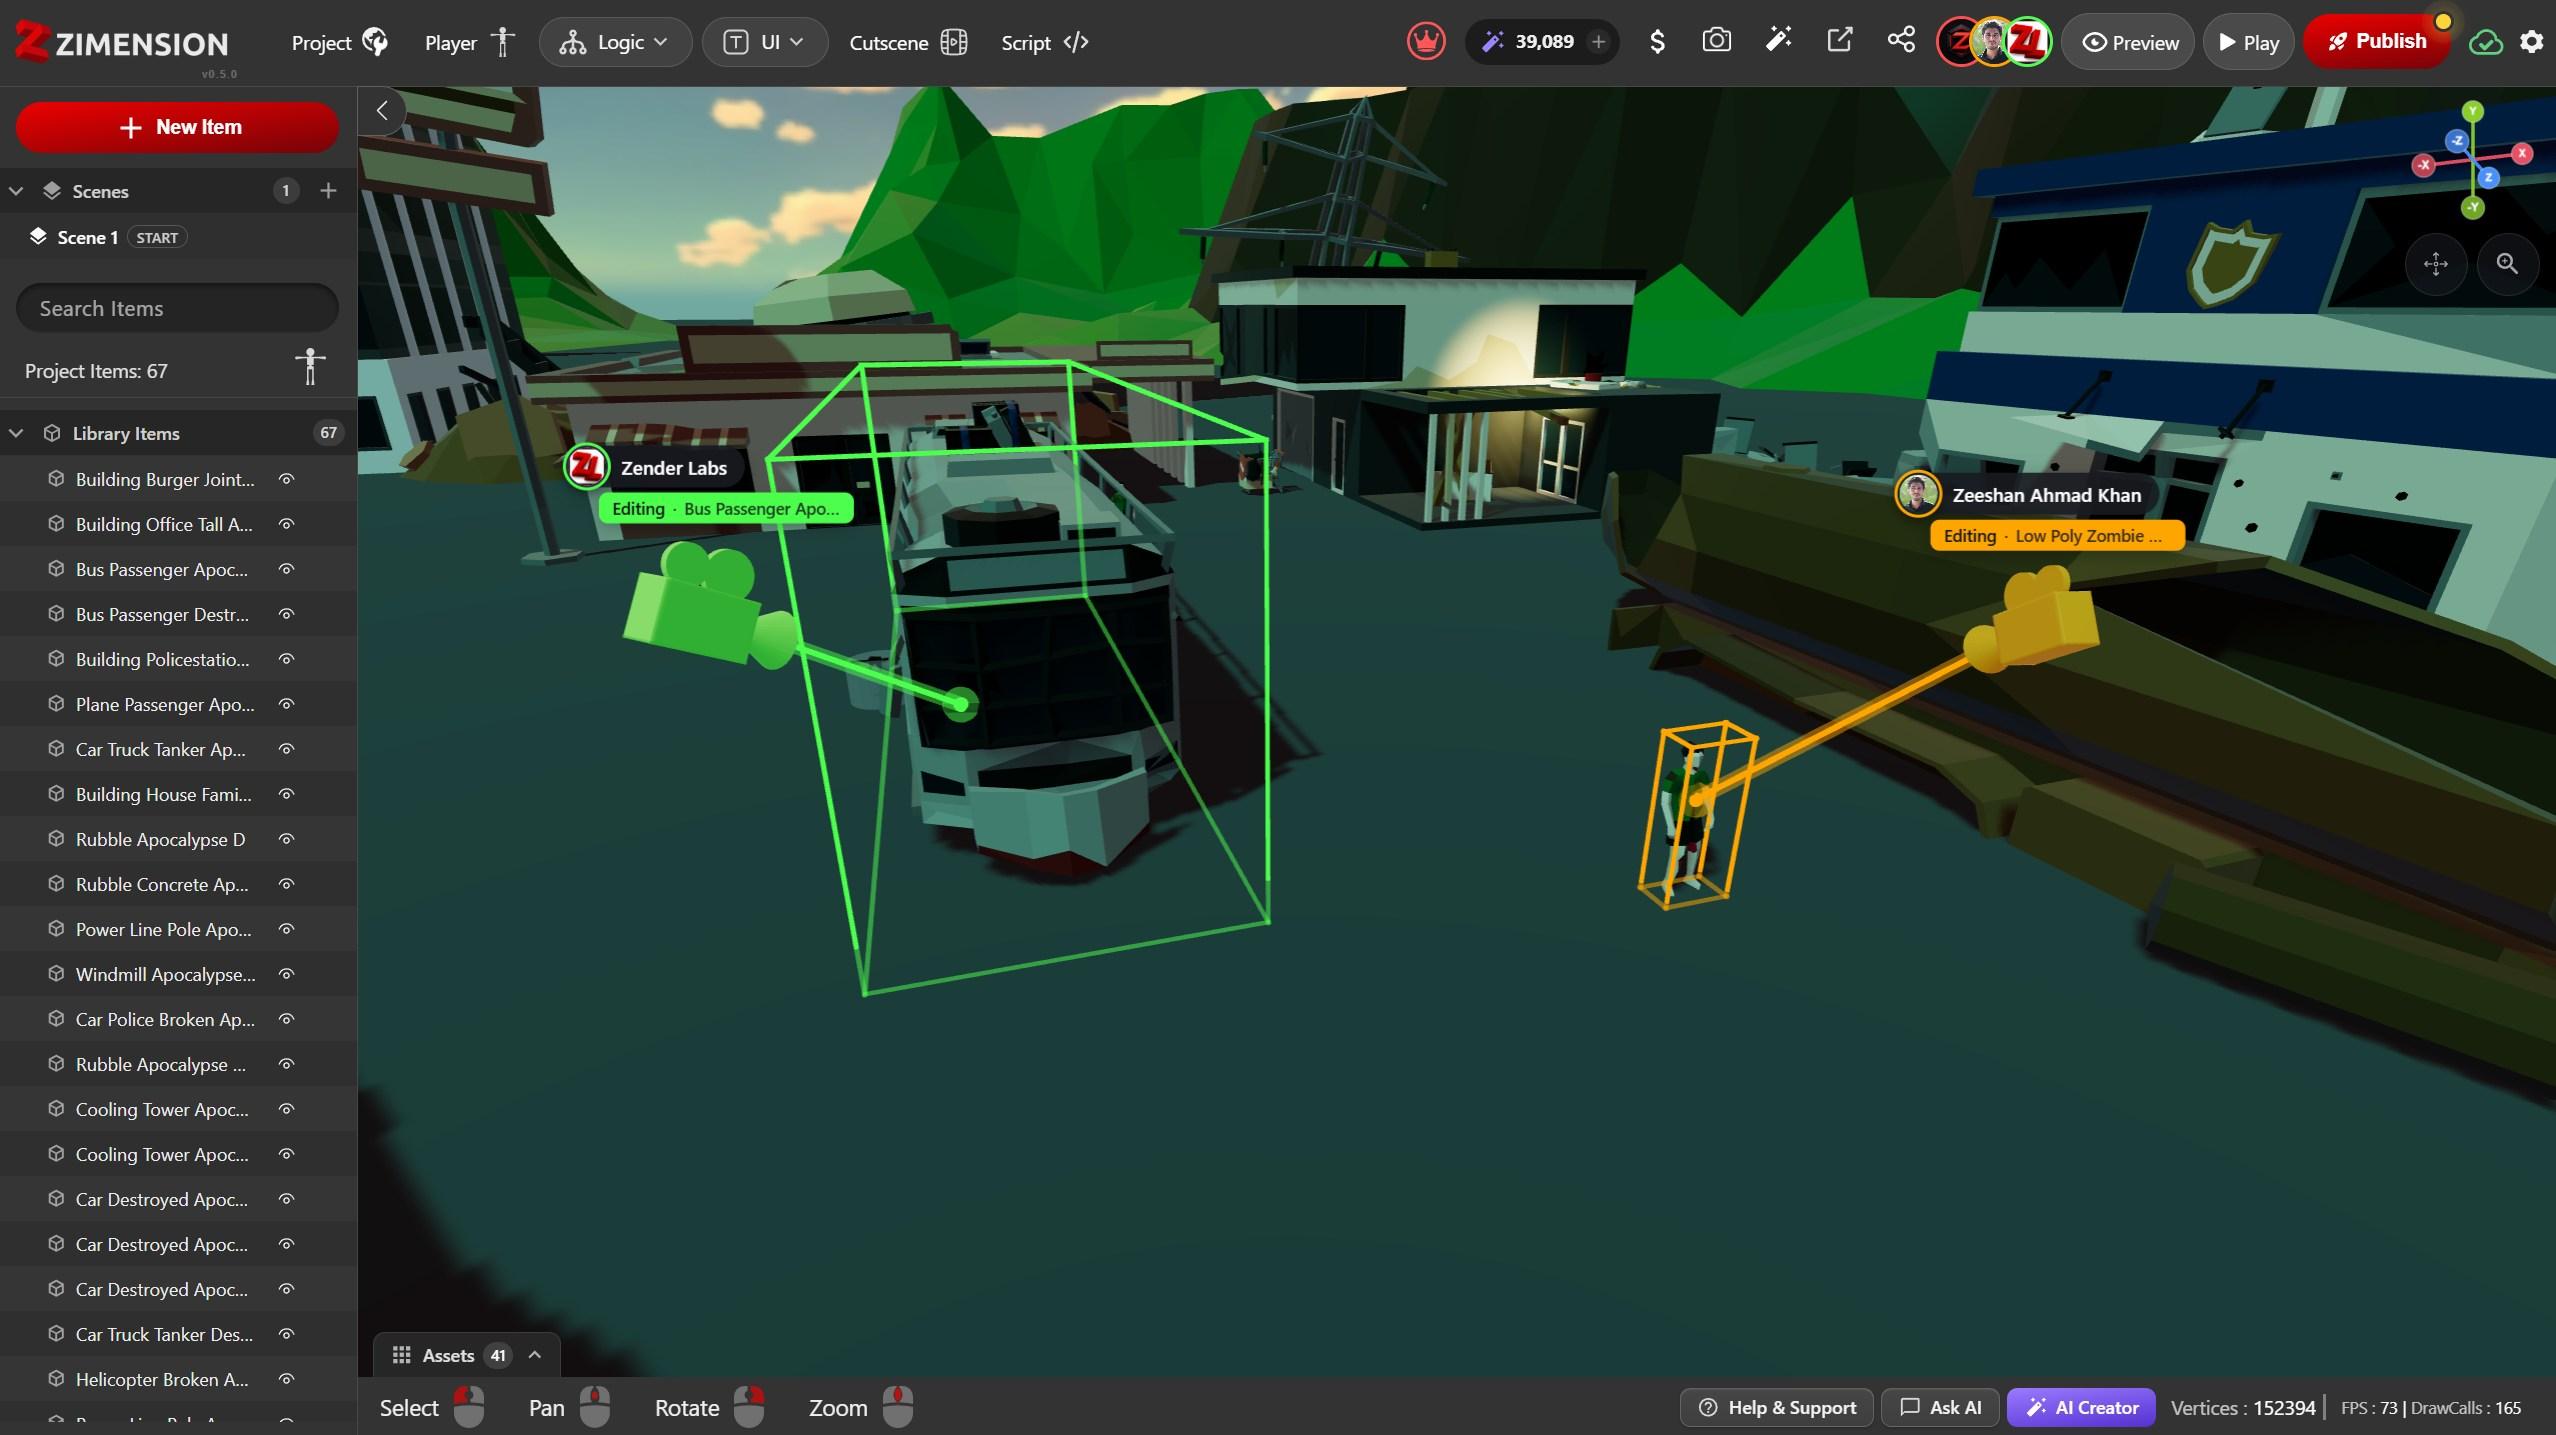
Task: Open the settings gear icon
Action: pos(2532,42)
